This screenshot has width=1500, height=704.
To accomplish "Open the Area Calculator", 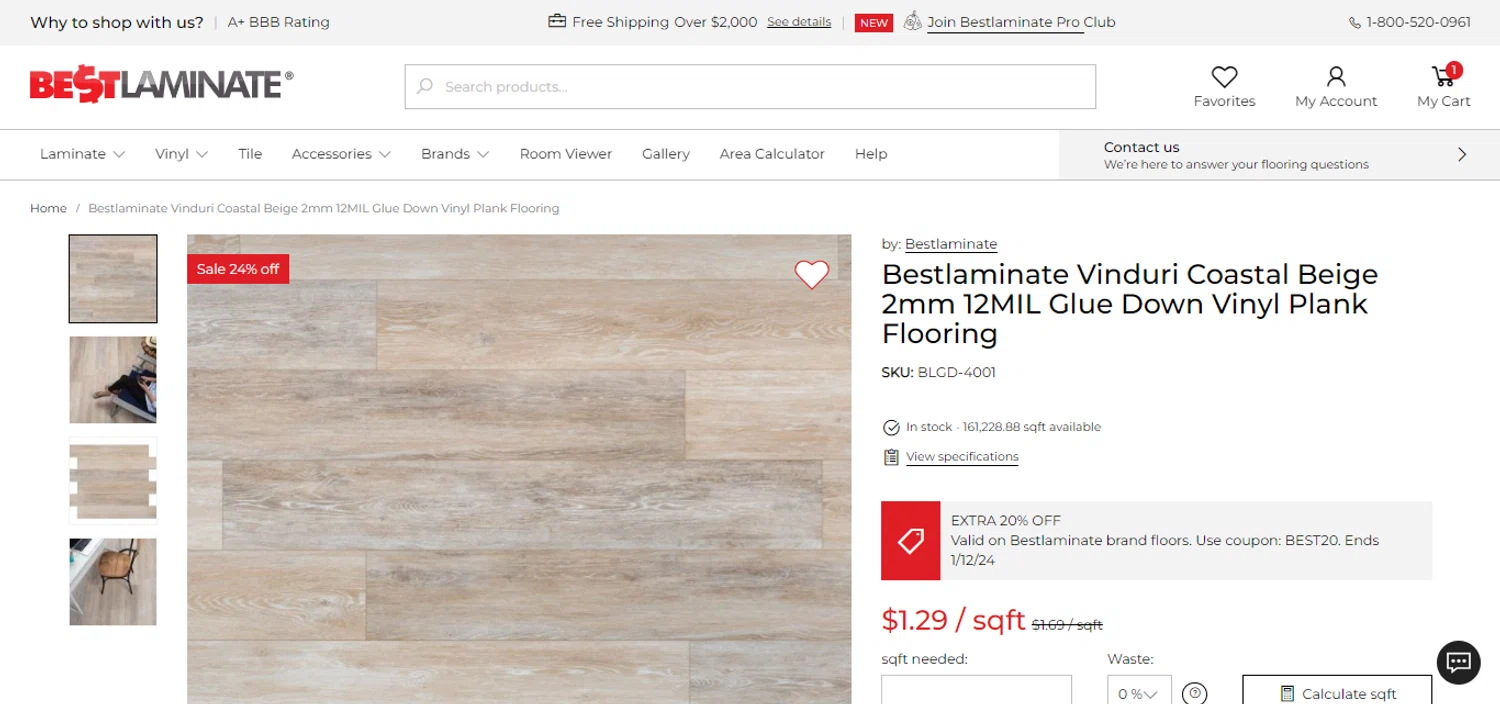I will click(x=772, y=154).
